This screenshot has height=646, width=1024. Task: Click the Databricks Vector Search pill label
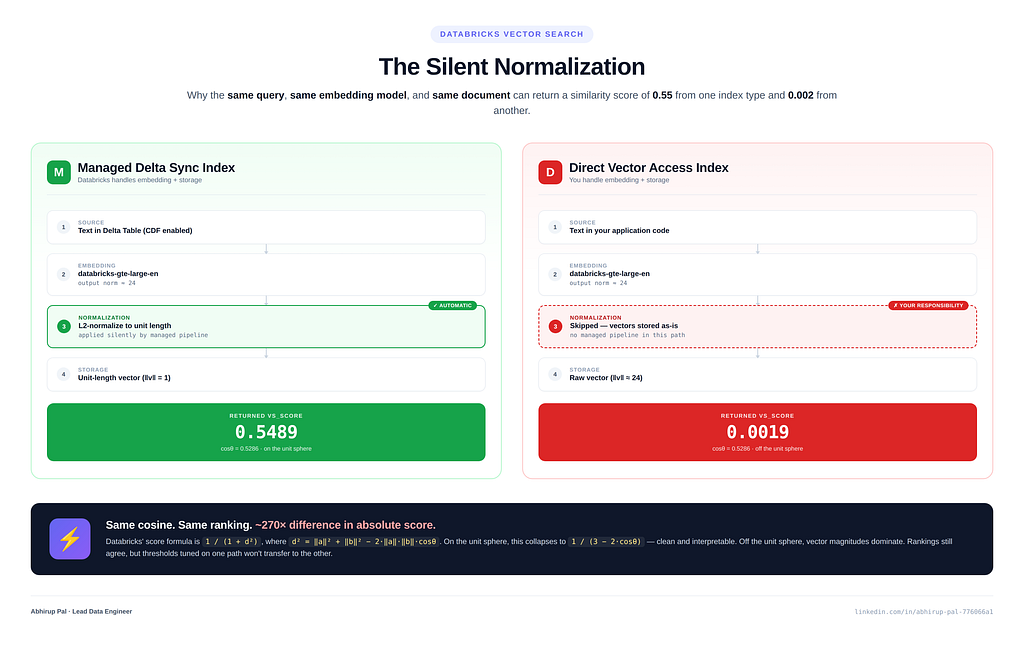tap(511, 34)
